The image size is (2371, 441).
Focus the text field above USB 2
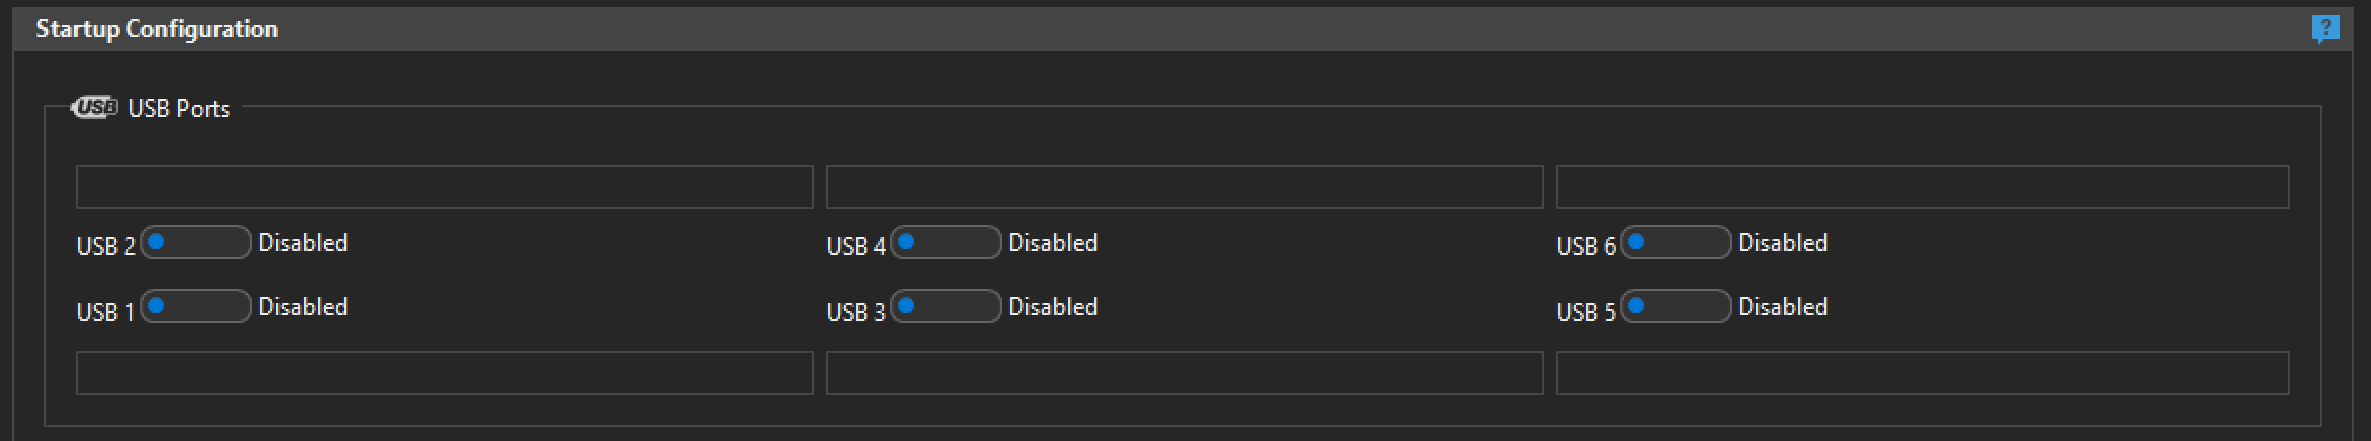click(445, 187)
